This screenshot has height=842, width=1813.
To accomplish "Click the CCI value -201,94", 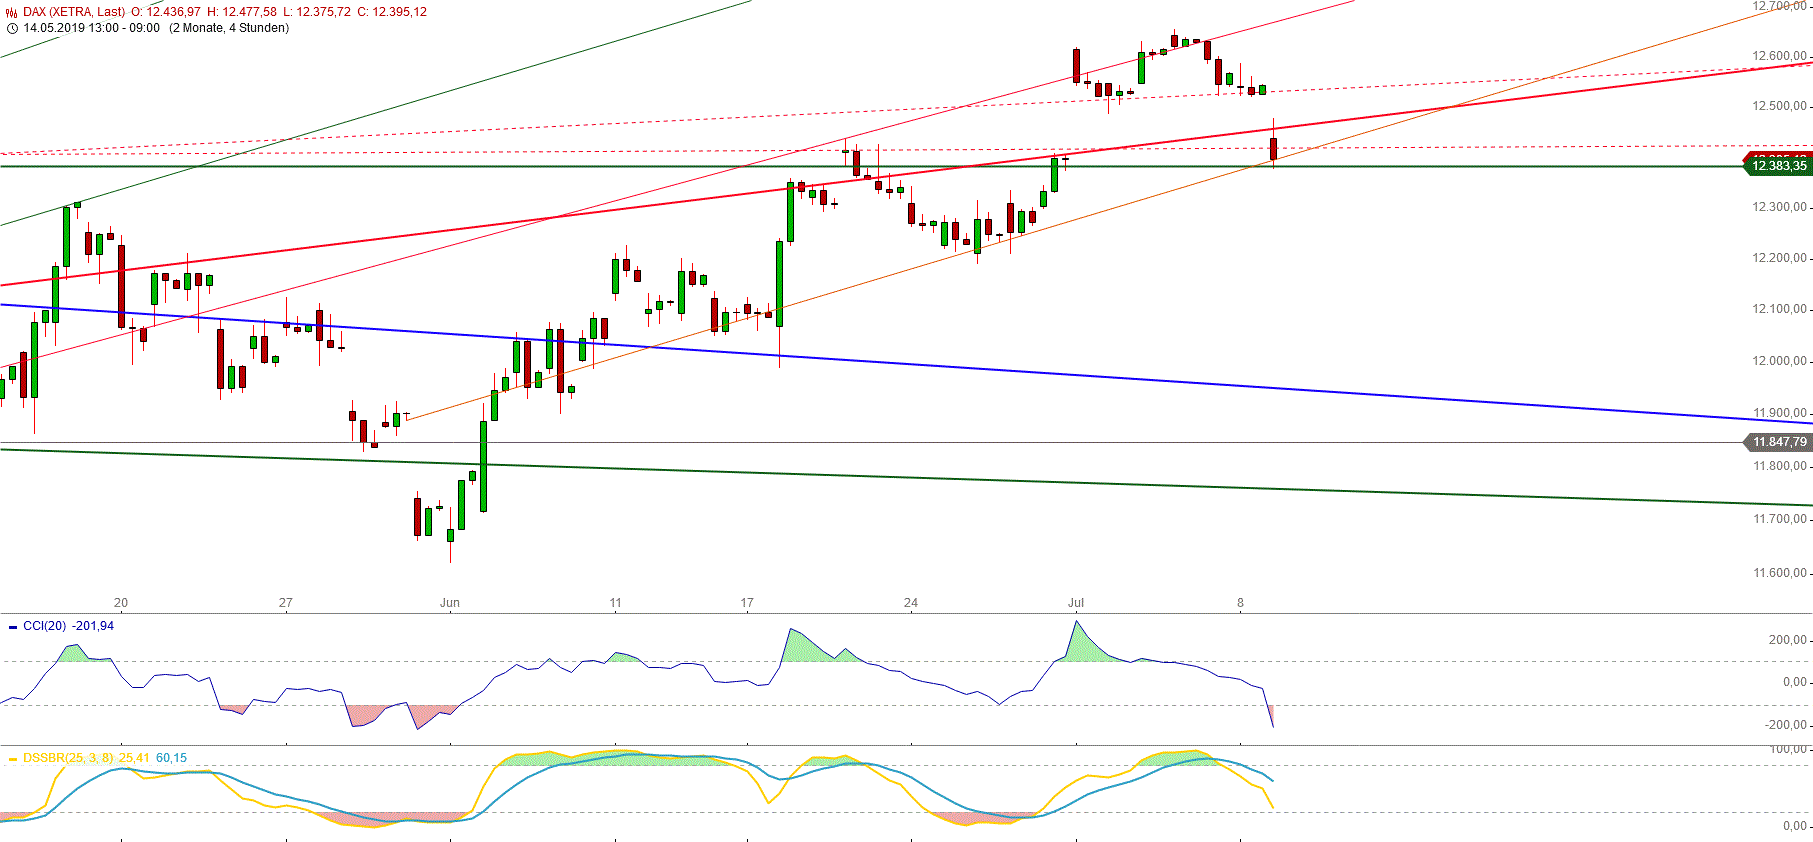I will [x=93, y=626].
